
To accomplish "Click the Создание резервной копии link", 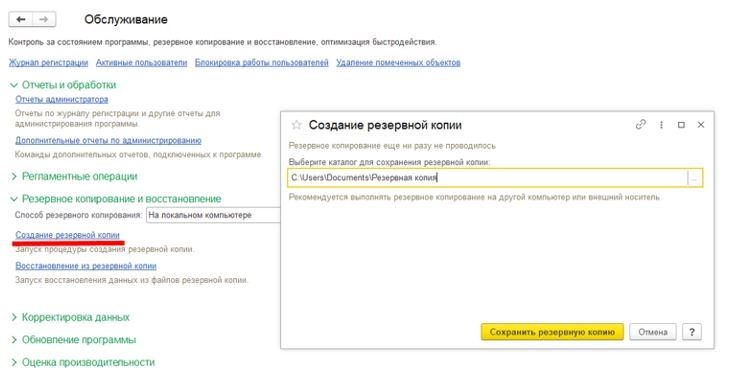I will tap(67, 235).
